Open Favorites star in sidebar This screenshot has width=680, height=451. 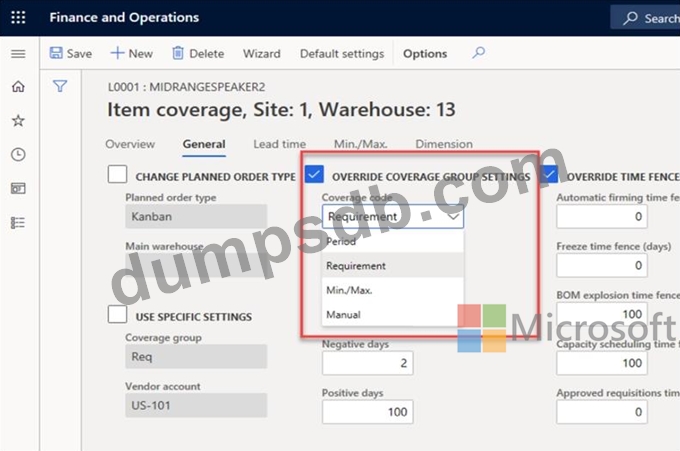(x=17, y=121)
